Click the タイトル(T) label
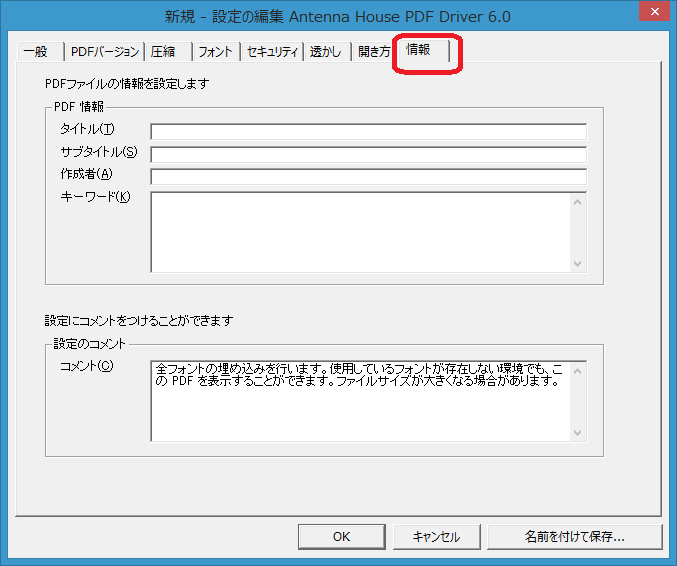Viewport: 677px width, 566px height. coord(87,129)
